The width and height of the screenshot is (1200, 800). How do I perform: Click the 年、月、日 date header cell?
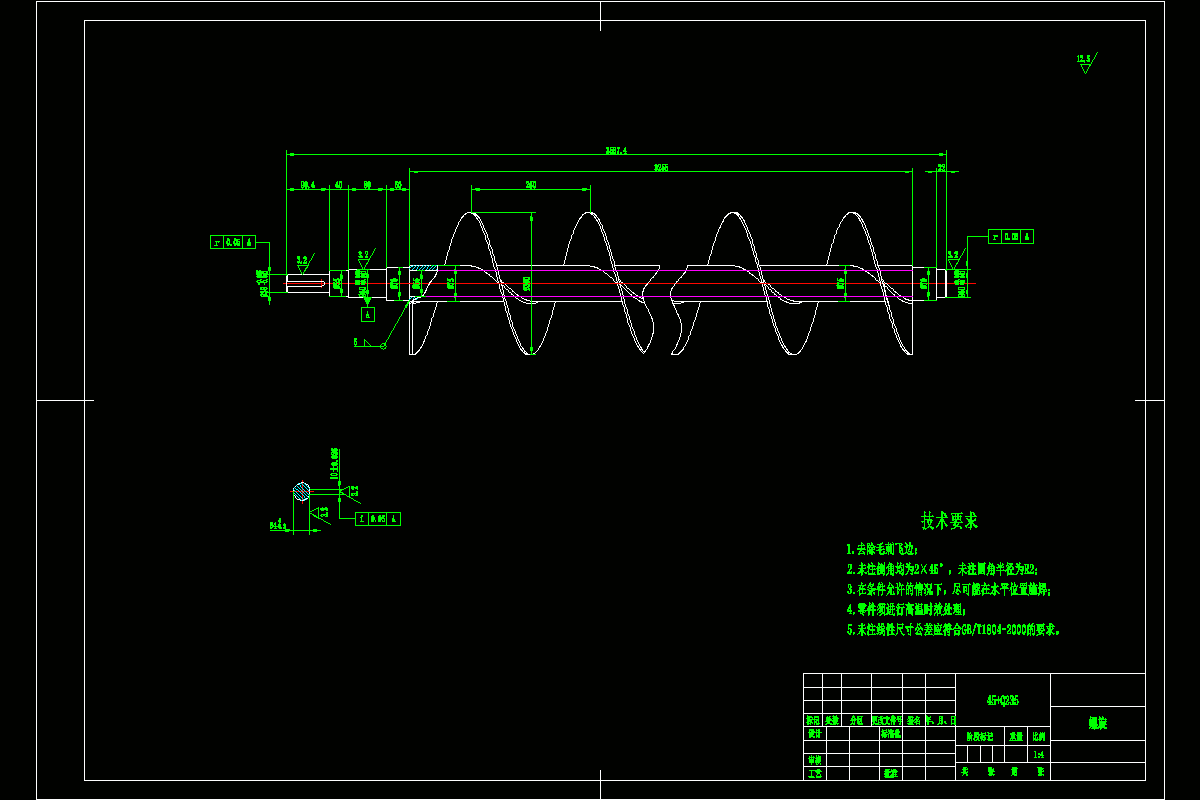[940, 720]
